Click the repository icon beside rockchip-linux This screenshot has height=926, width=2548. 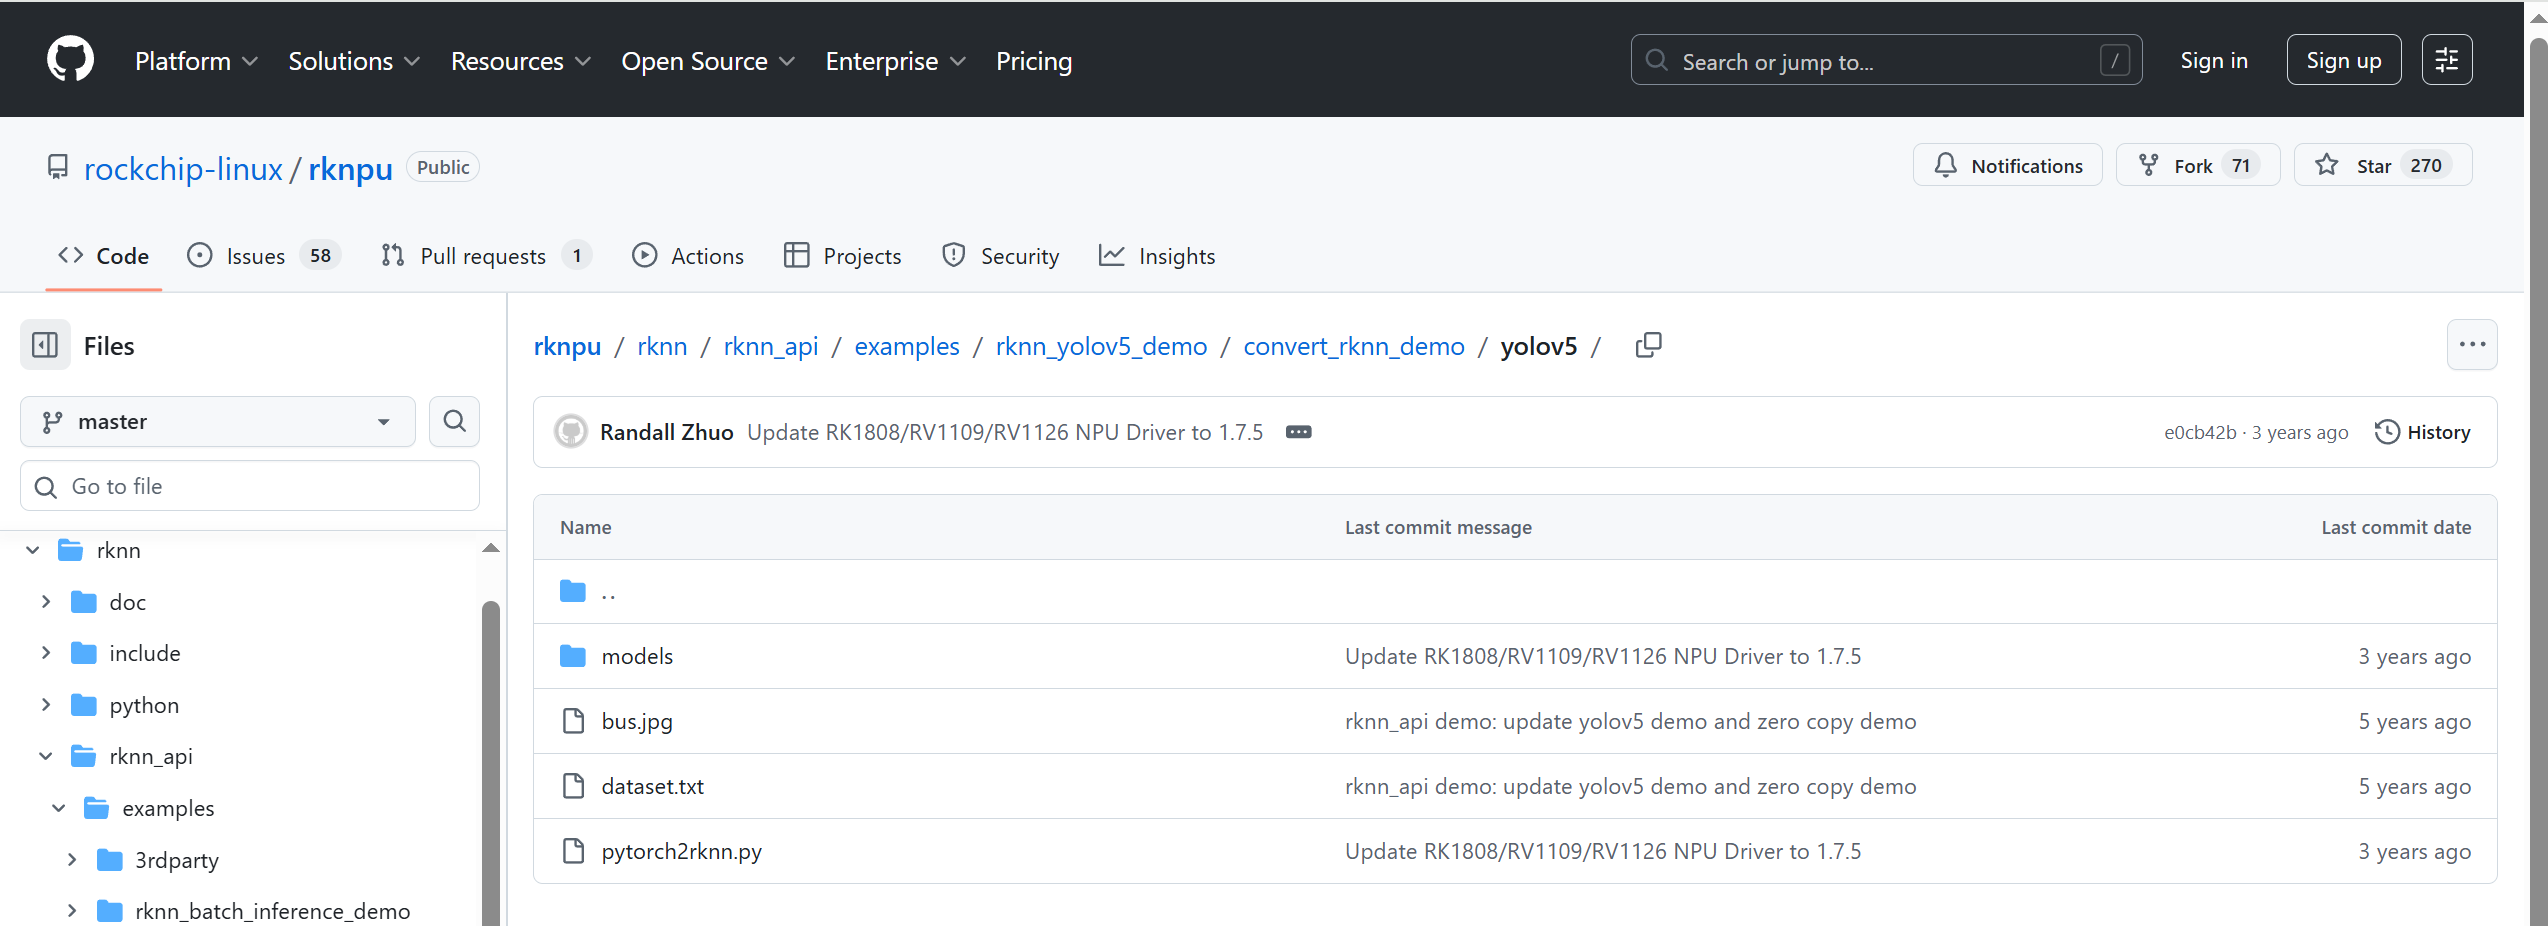(58, 167)
